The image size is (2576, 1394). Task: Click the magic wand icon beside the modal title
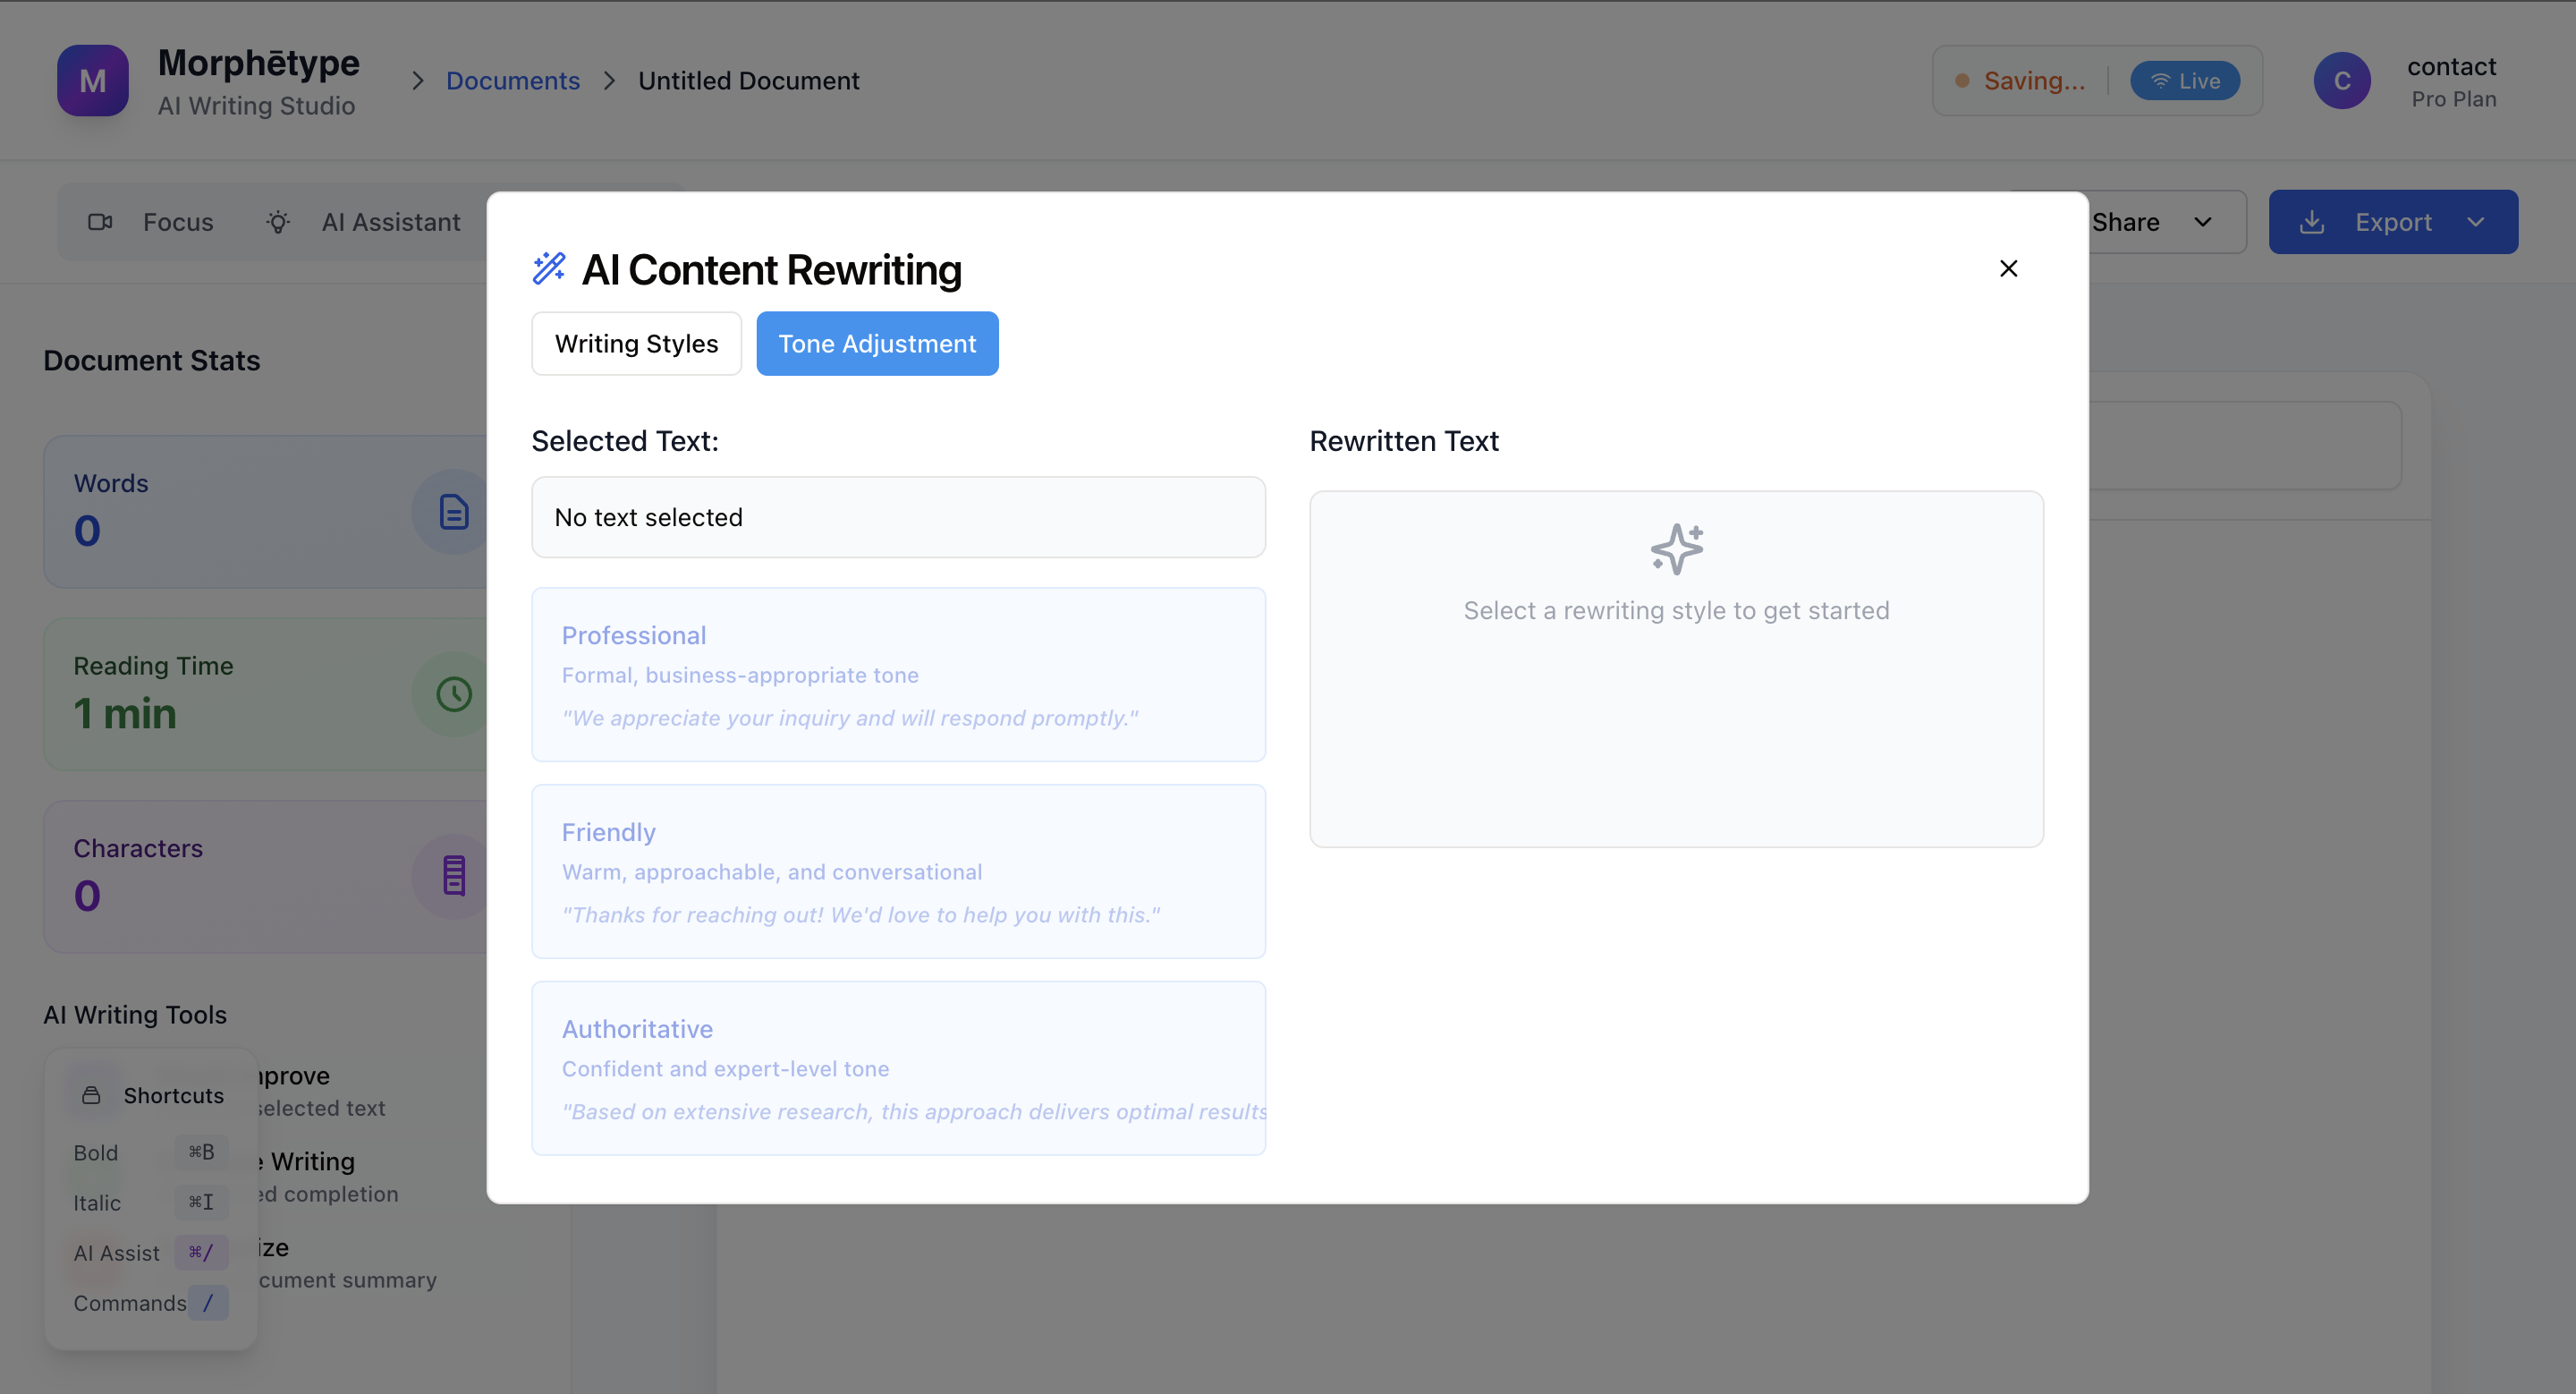(x=549, y=268)
